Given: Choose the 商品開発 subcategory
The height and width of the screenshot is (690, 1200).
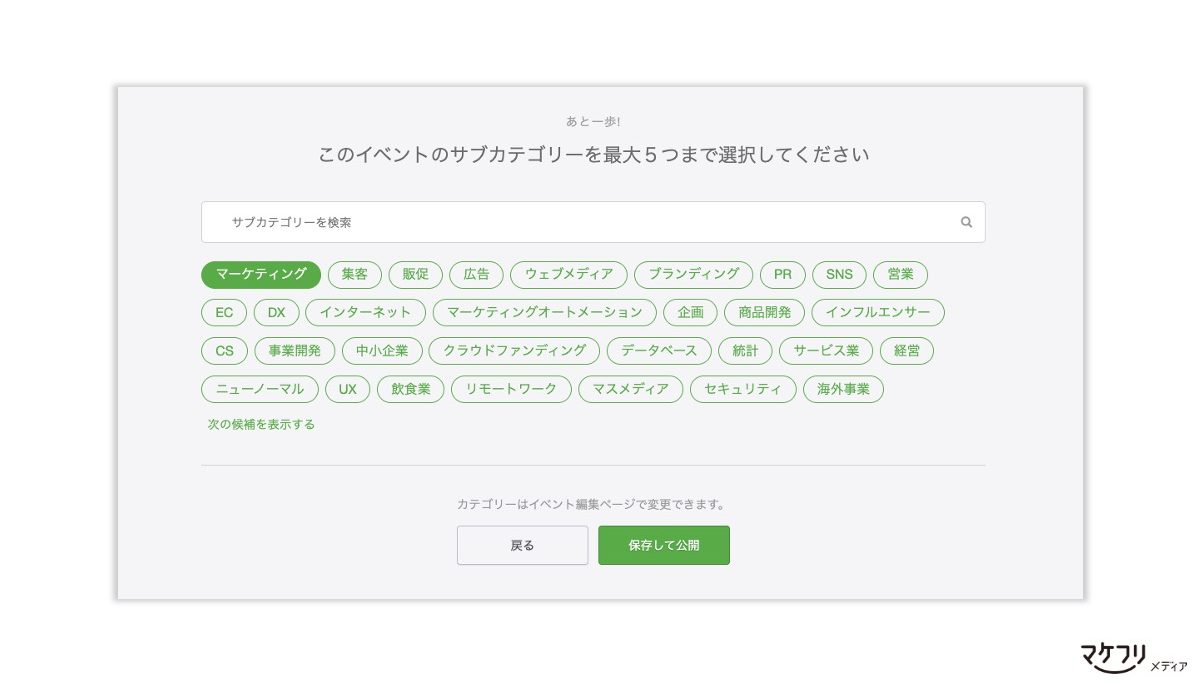Looking at the screenshot, I should (765, 313).
